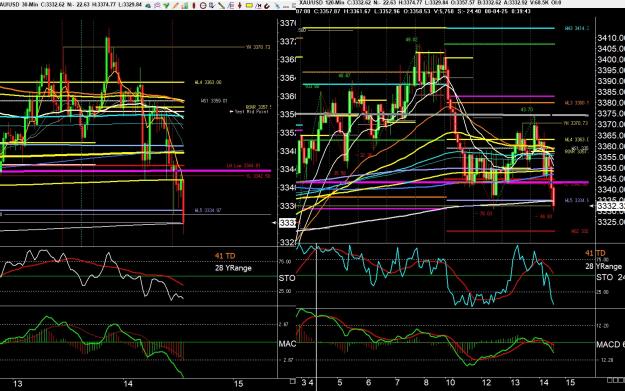Click date 10 on right chart axis

click(450, 383)
